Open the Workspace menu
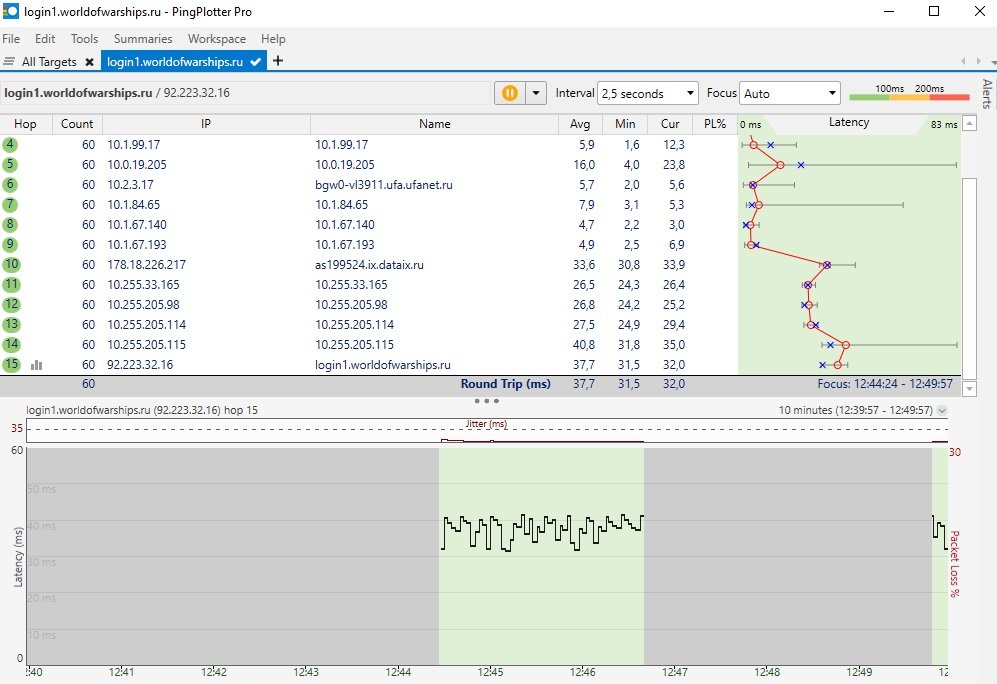This screenshot has height=684, width=997. click(x=217, y=39)
